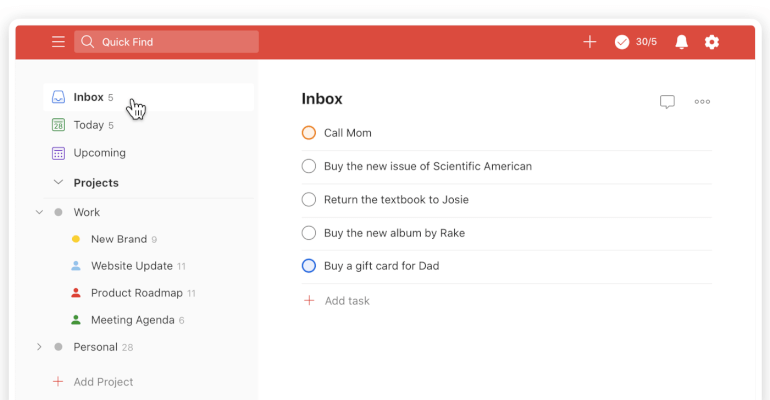Image resolution: width=770 pixels, height=400 pixels.
Task: Click the Quick Find search field
Action: pyautogui.click(x=166, y=42)
